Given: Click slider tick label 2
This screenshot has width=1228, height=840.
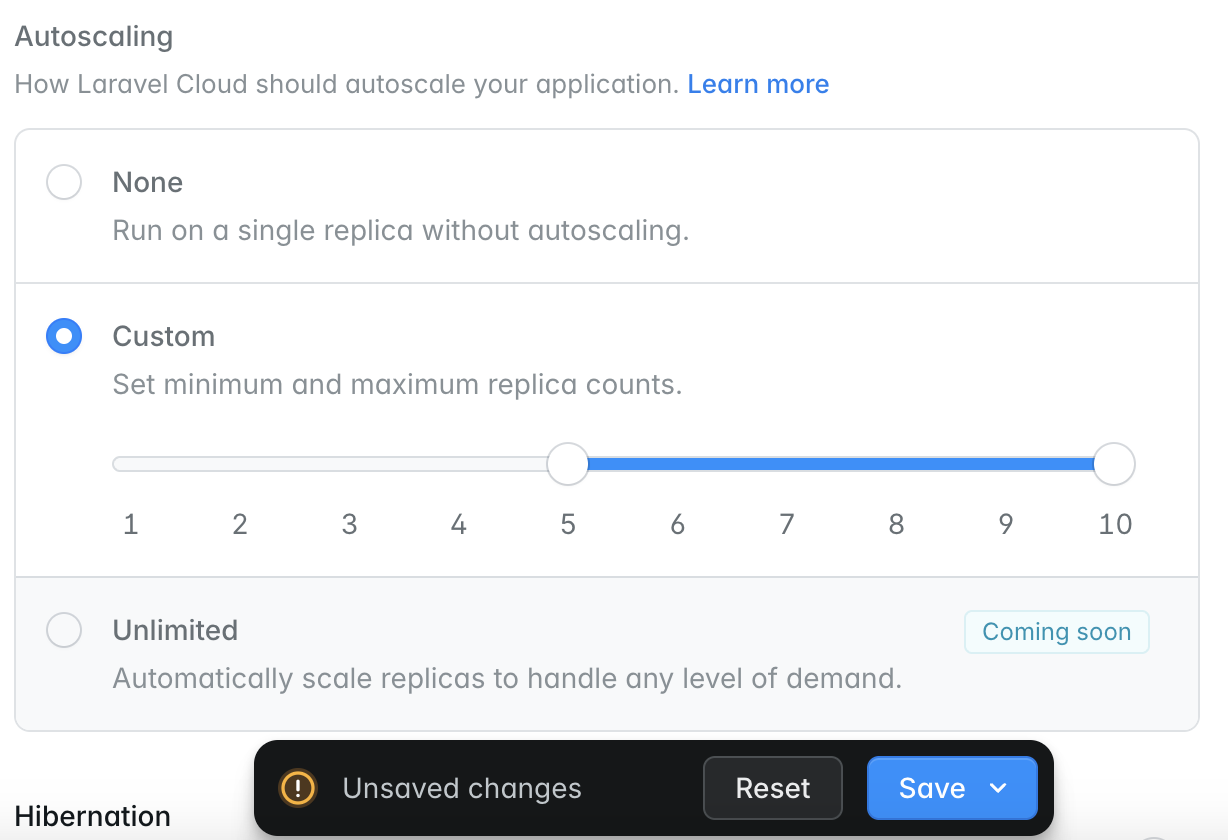Looking at the screenshot, I should tap(240, 524).
